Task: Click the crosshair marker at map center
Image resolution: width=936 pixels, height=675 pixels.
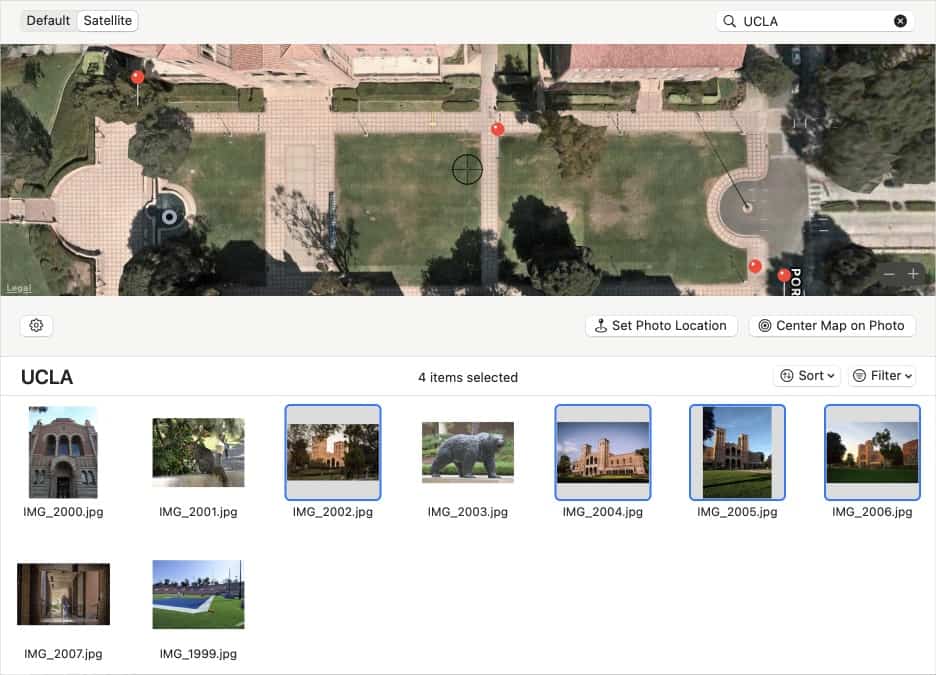Action: point(467,169)
